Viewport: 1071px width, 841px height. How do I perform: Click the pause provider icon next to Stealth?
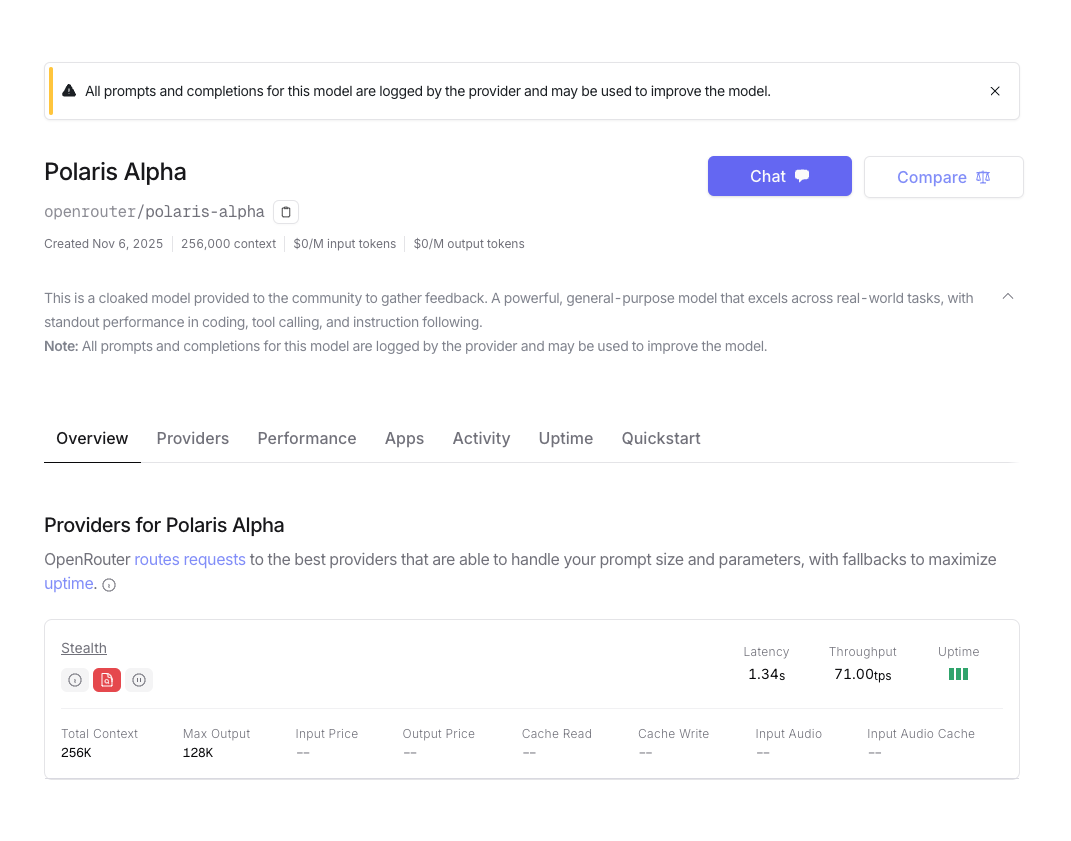(x=139, y=680)
